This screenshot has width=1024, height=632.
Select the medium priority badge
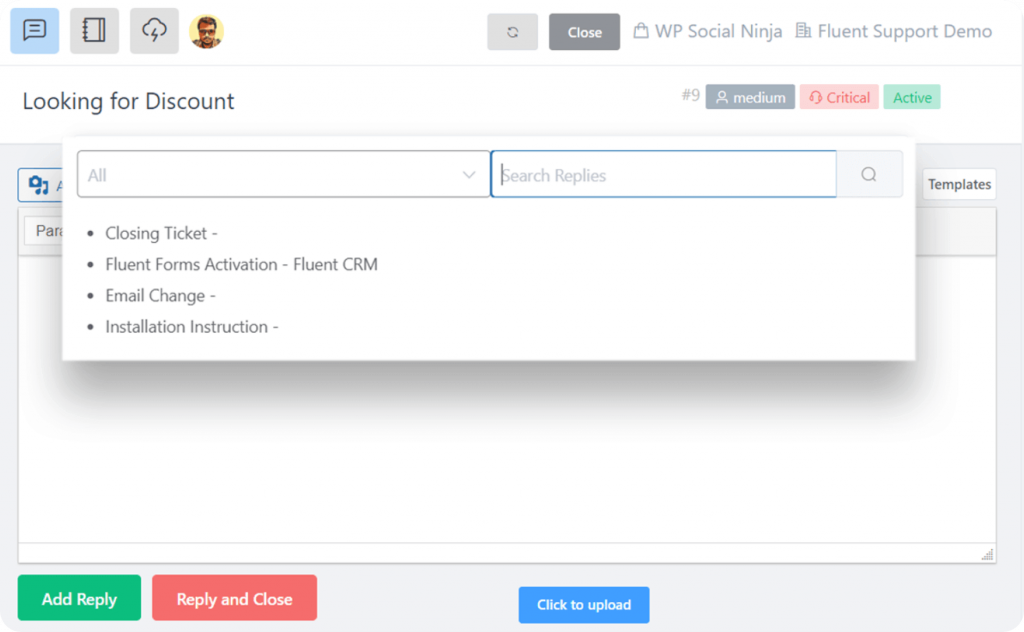pyautogui.click(x=750, y=97)
